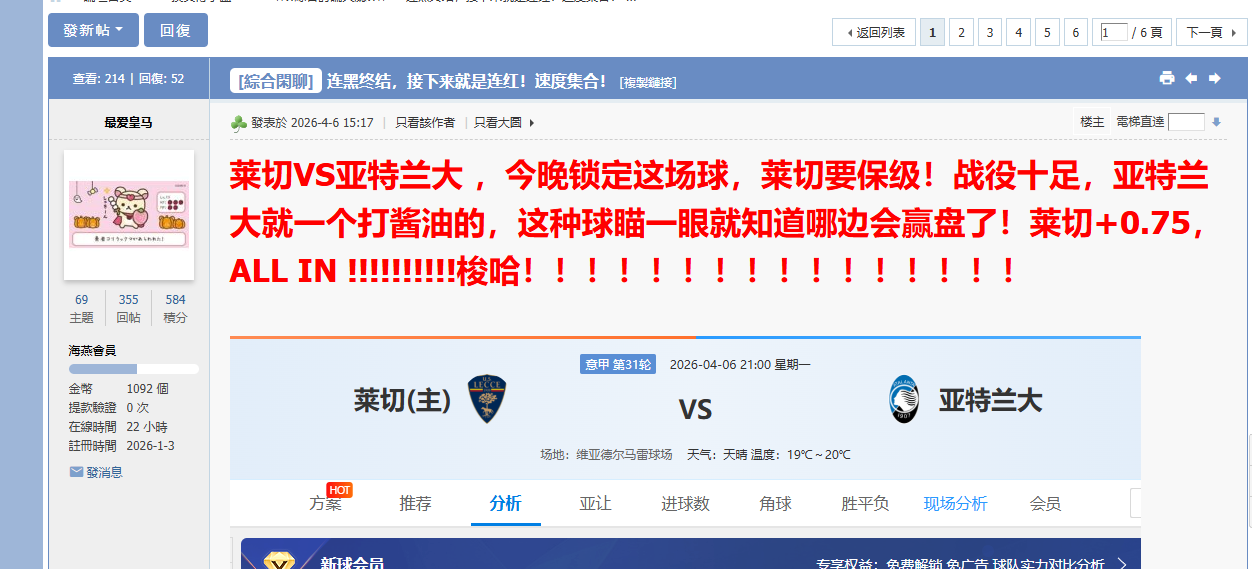Open the 进球数 tab
This screenshot has width=1252, height=569.
tap(685, 504)
